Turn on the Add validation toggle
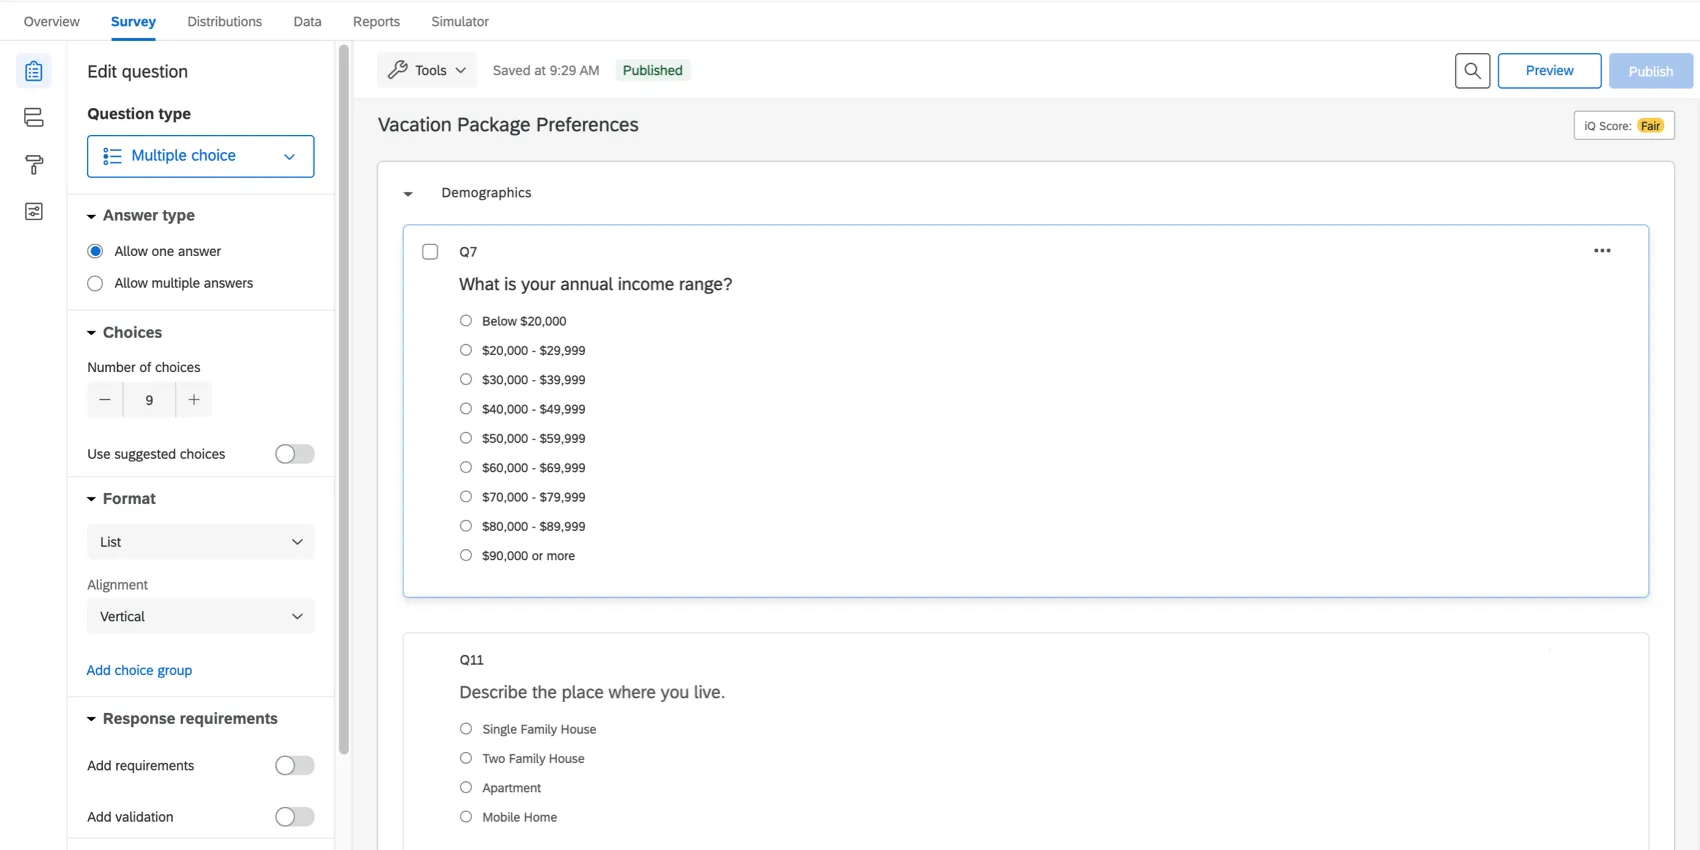This screenshot has width=1700, height=850. click(x=295, y=817)
